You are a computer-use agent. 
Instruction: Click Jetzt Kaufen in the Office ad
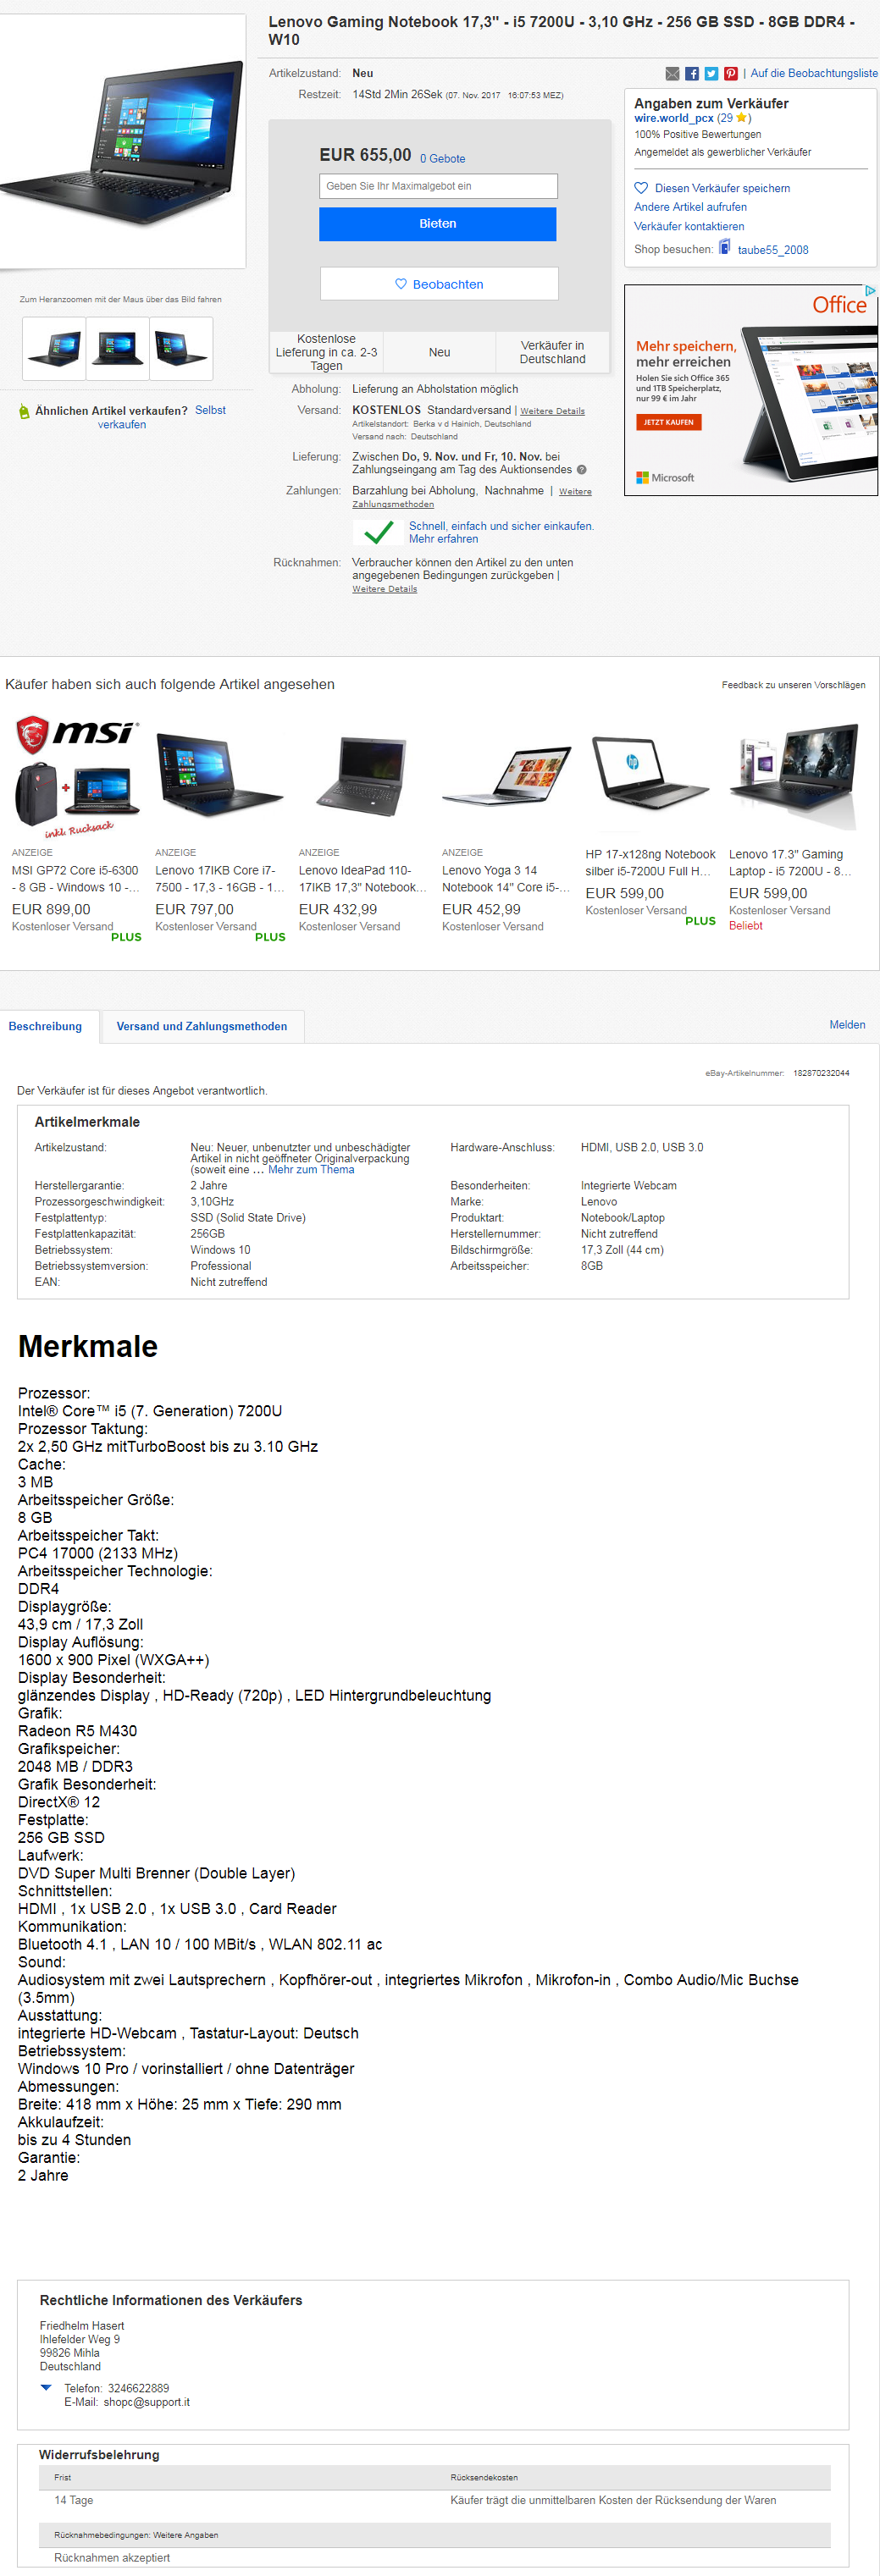click(x=668, y=422)
